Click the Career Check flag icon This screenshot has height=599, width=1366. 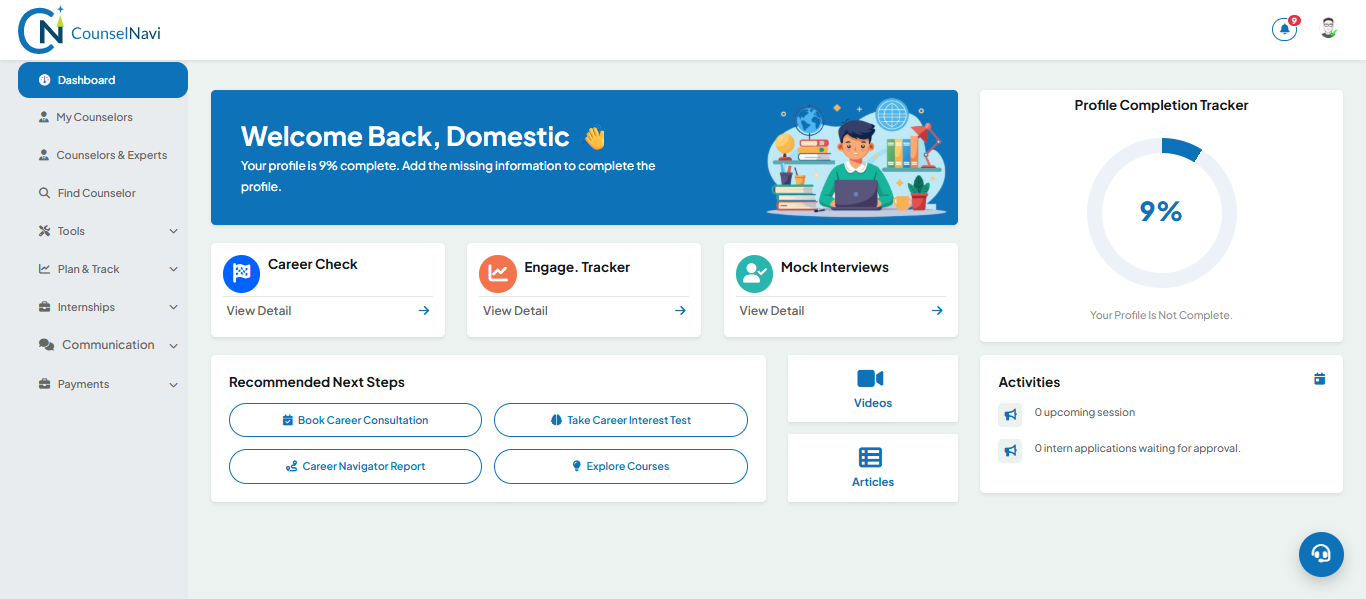[241, 273]
